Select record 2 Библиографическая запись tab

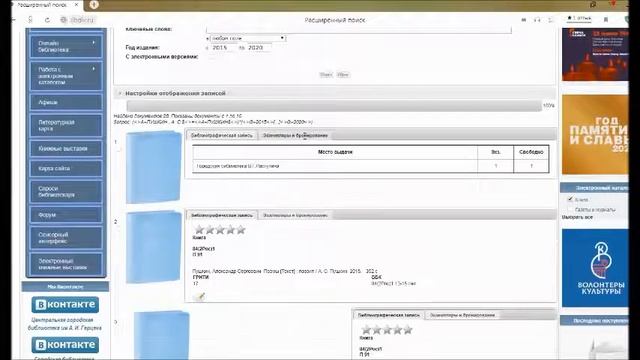pos(222,215)
